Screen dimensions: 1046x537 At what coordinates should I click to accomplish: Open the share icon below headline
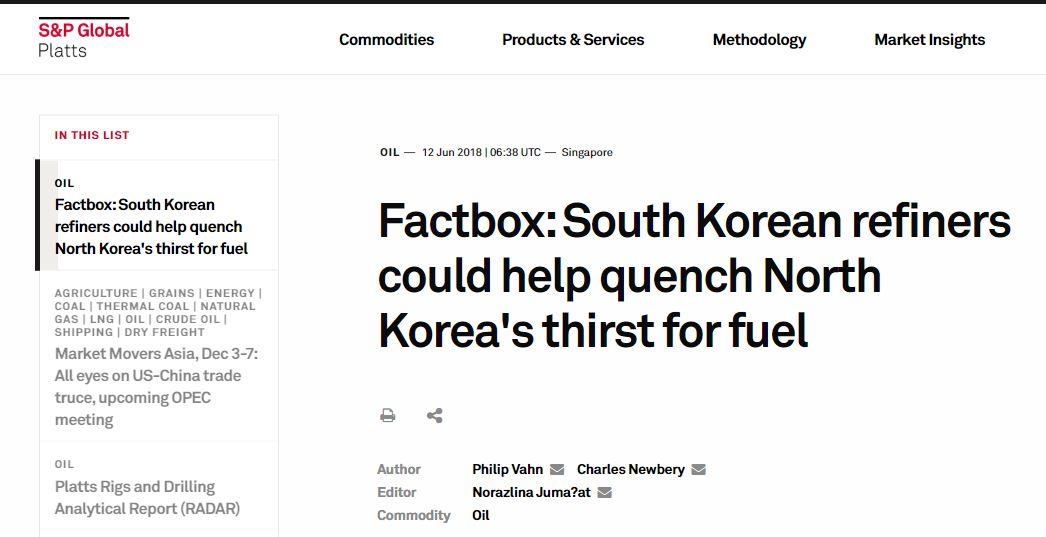[x=434, y=416]
